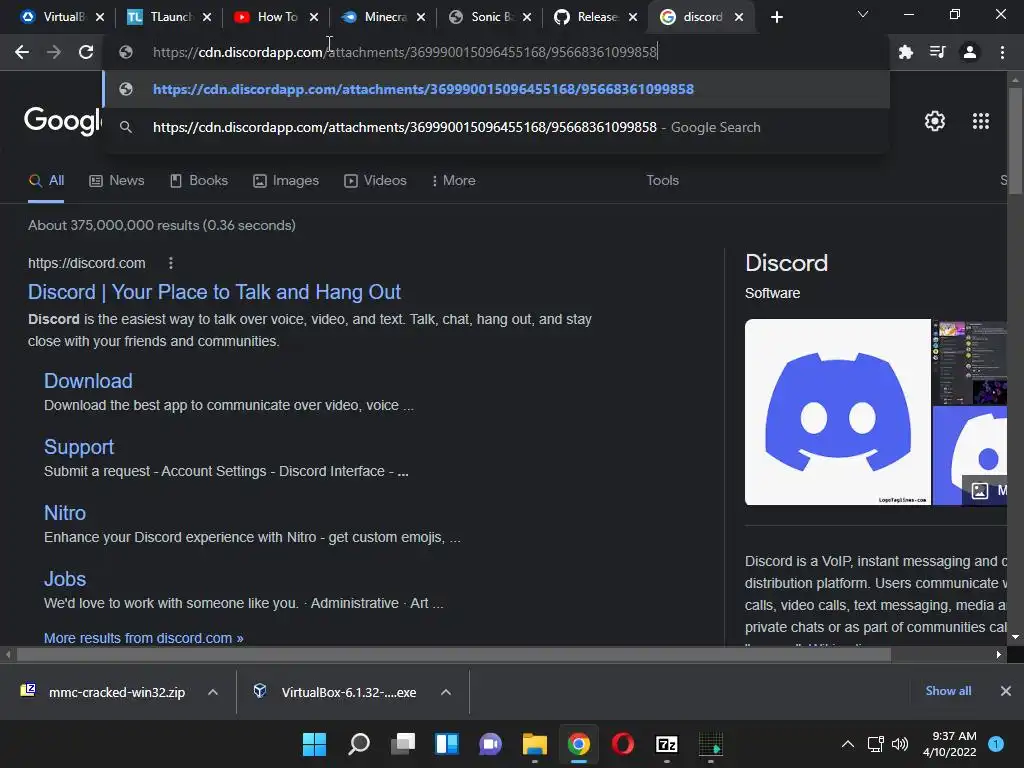
Task: Expand options for mmc-cracked-win32.zip download
Action: (213, 692)
